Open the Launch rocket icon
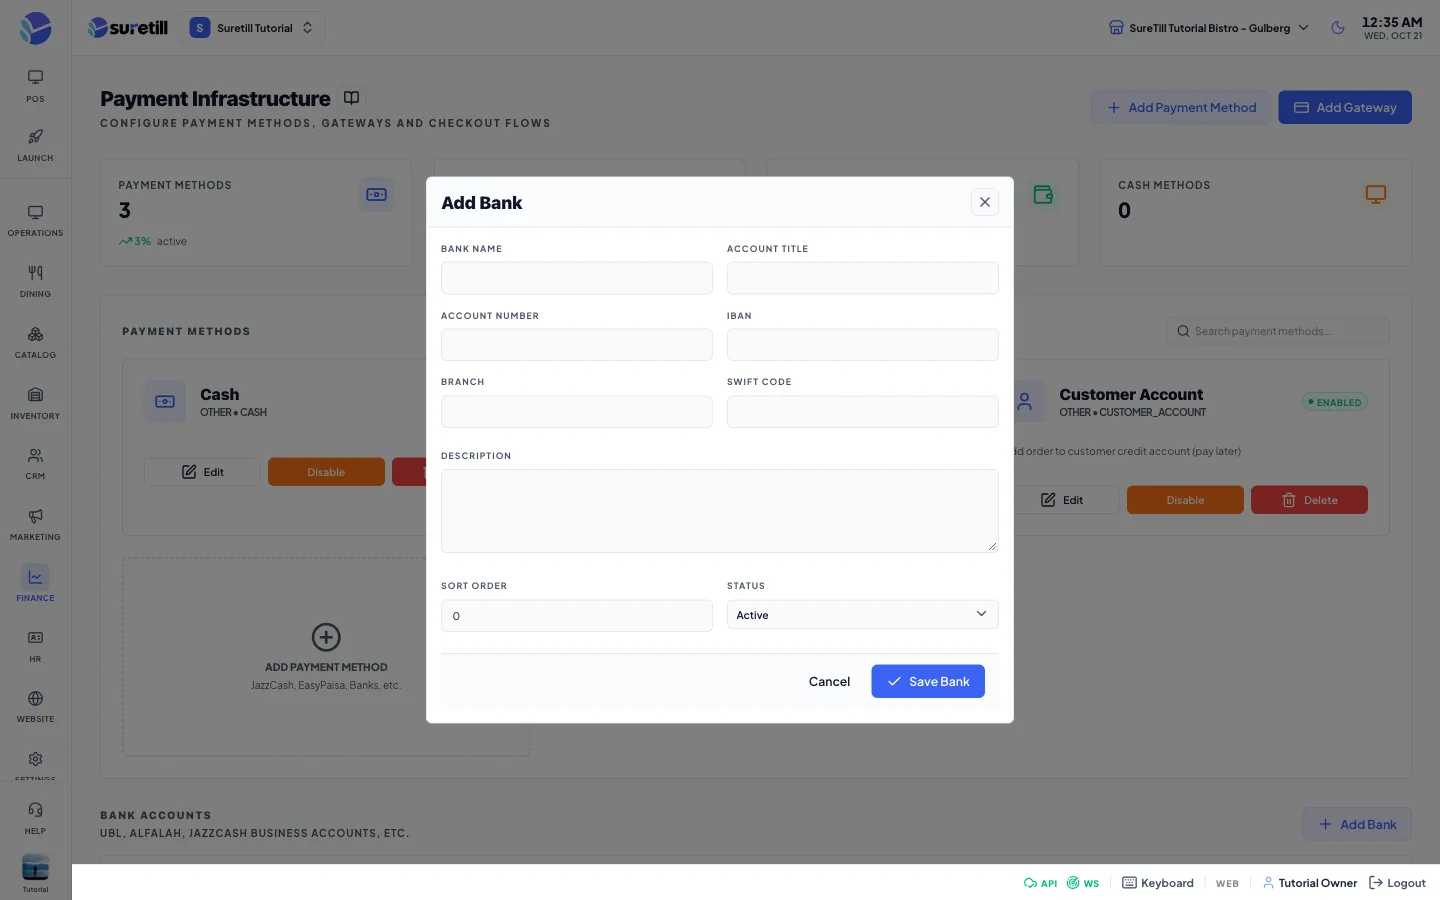This screenshot has width=1440, height=900. click(35, 137)
